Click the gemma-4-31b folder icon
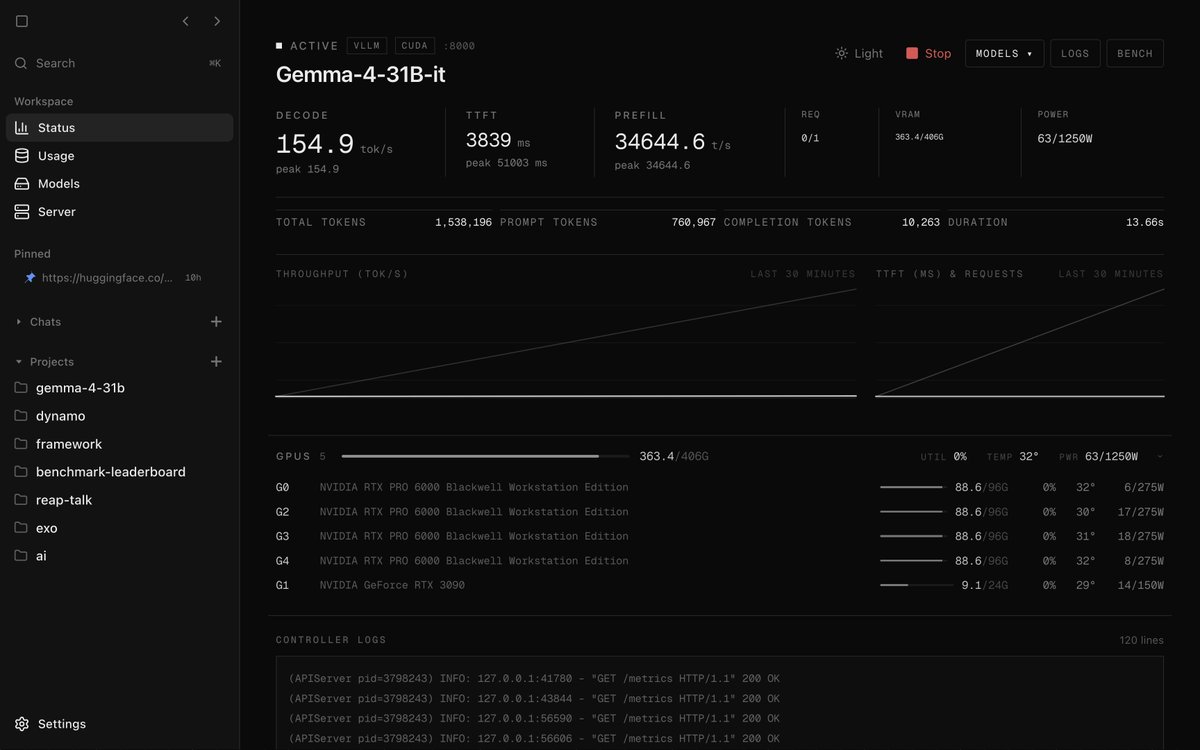This screenshot has width=1200, height=750. [21, 388]
